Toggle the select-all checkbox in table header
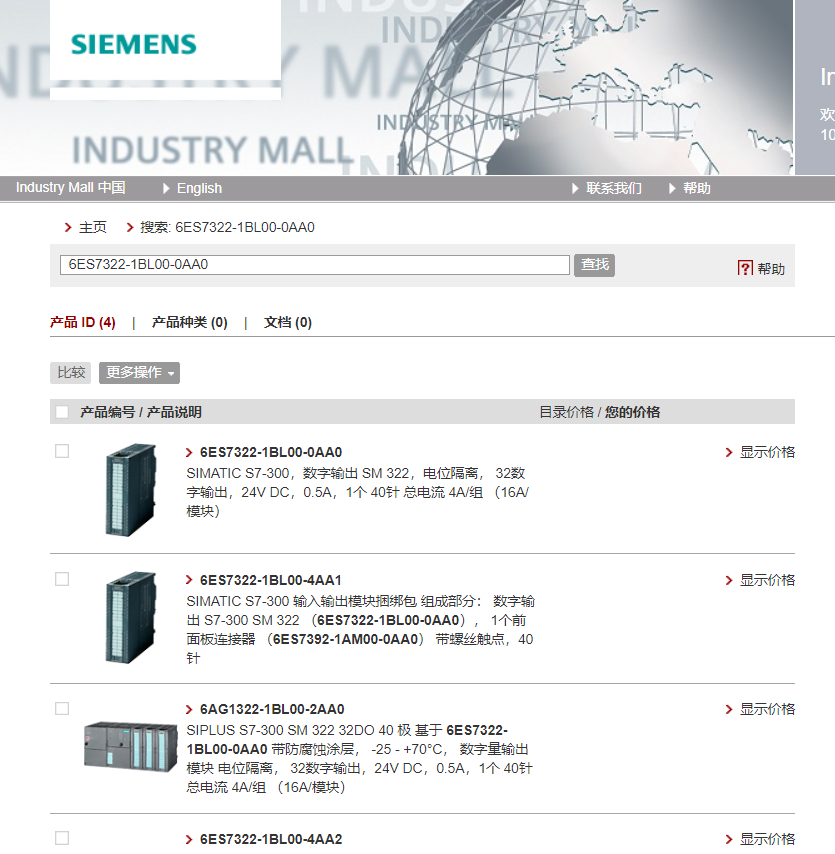Viewport: 835px width, 854px height. 62,412
